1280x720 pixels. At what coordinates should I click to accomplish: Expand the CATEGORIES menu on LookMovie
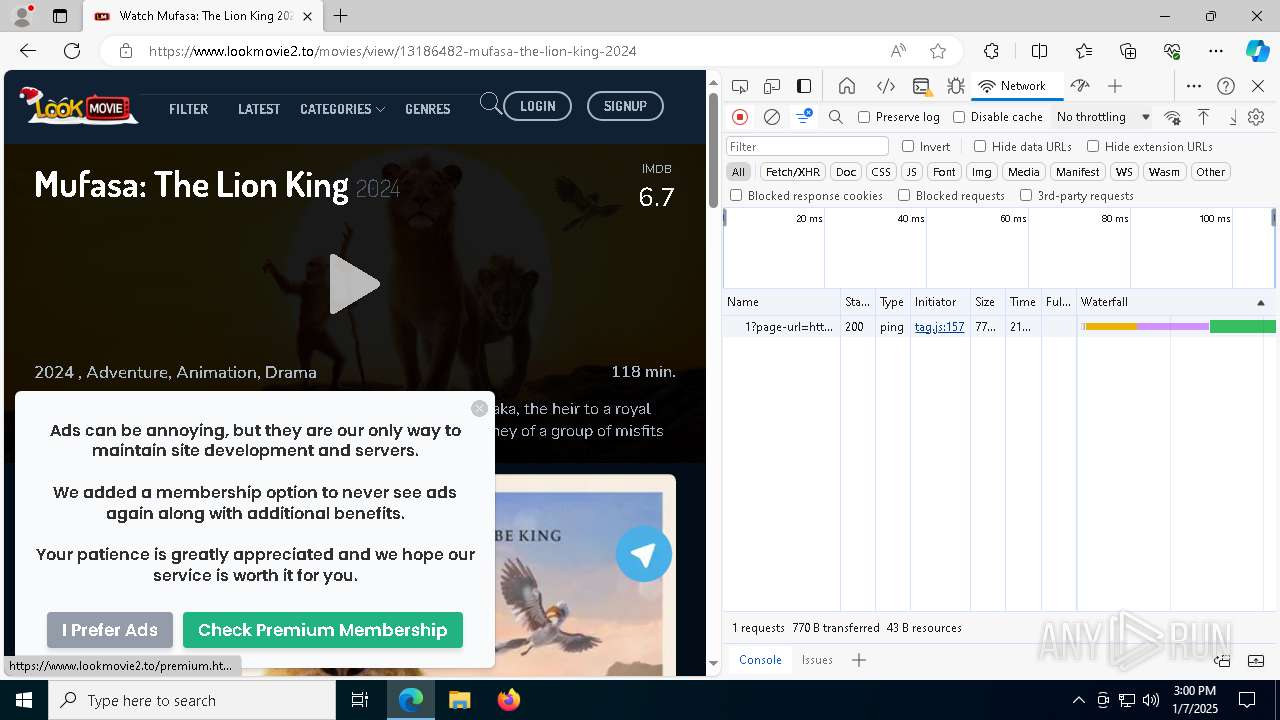(342, 109)
